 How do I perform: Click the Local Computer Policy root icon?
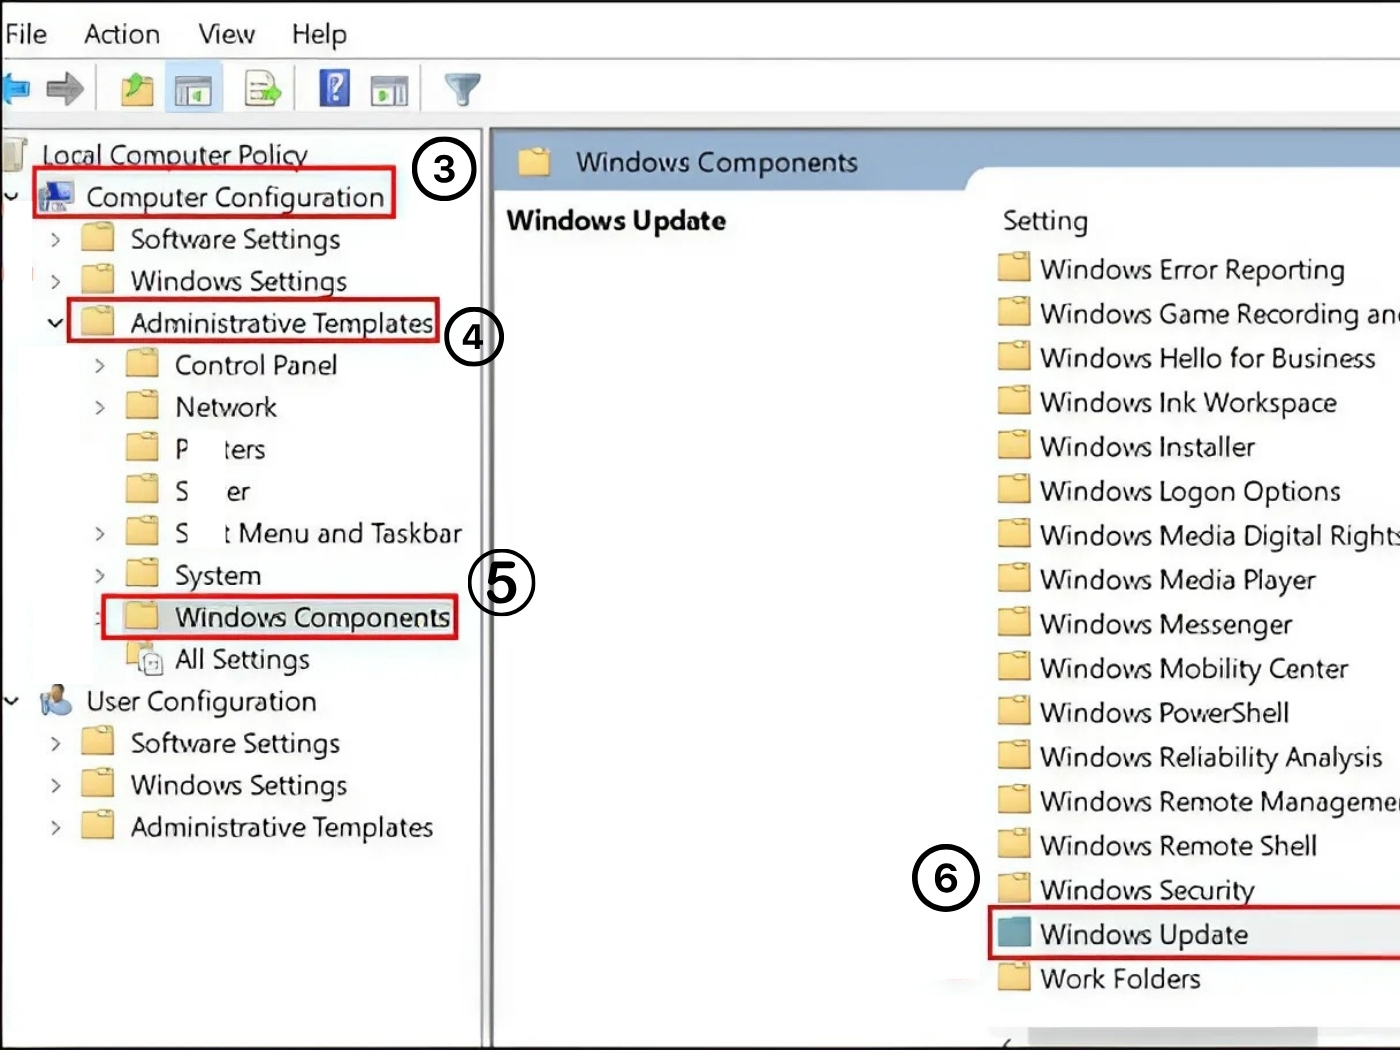[x=15, y=154]
